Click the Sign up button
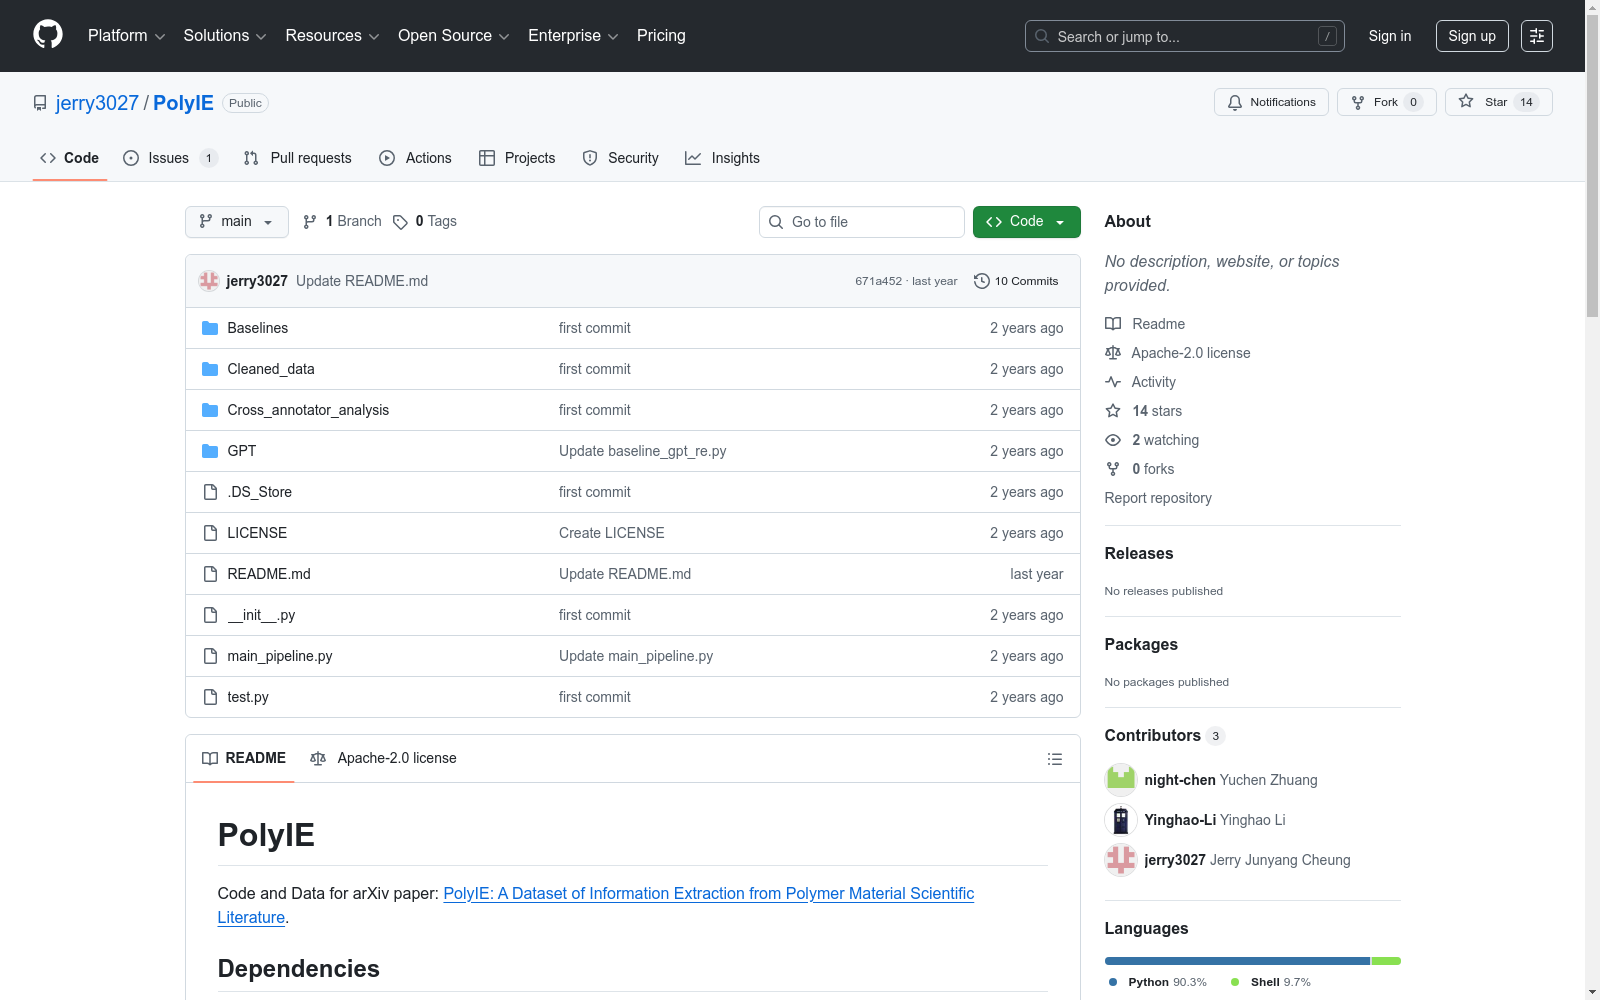 point(1472,36)
